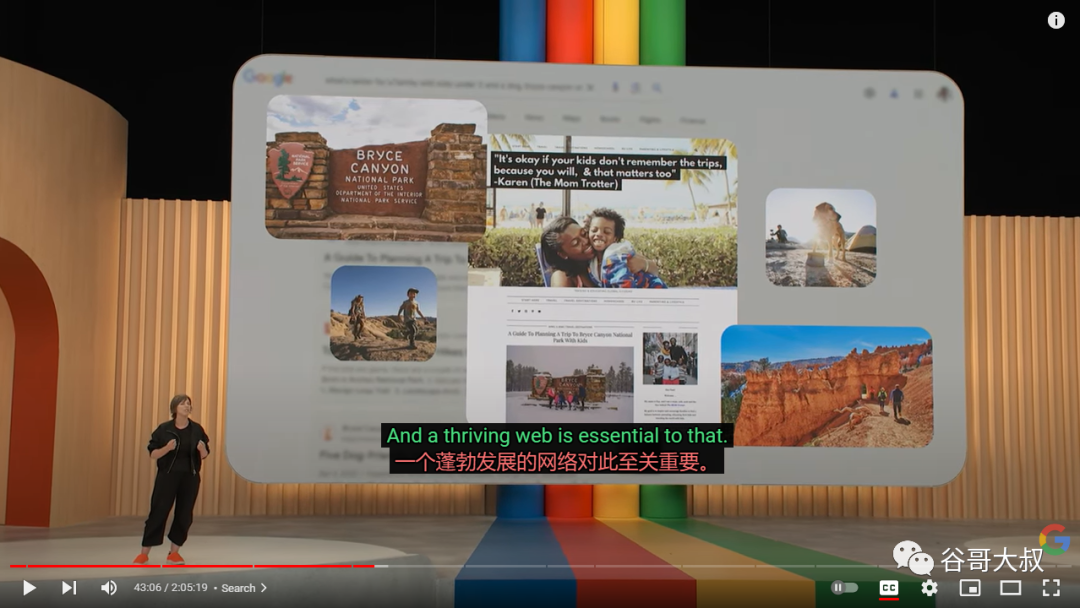1080x608 pixels.
Task: Turn off closed captions
Action: click(x=889, y=588)
